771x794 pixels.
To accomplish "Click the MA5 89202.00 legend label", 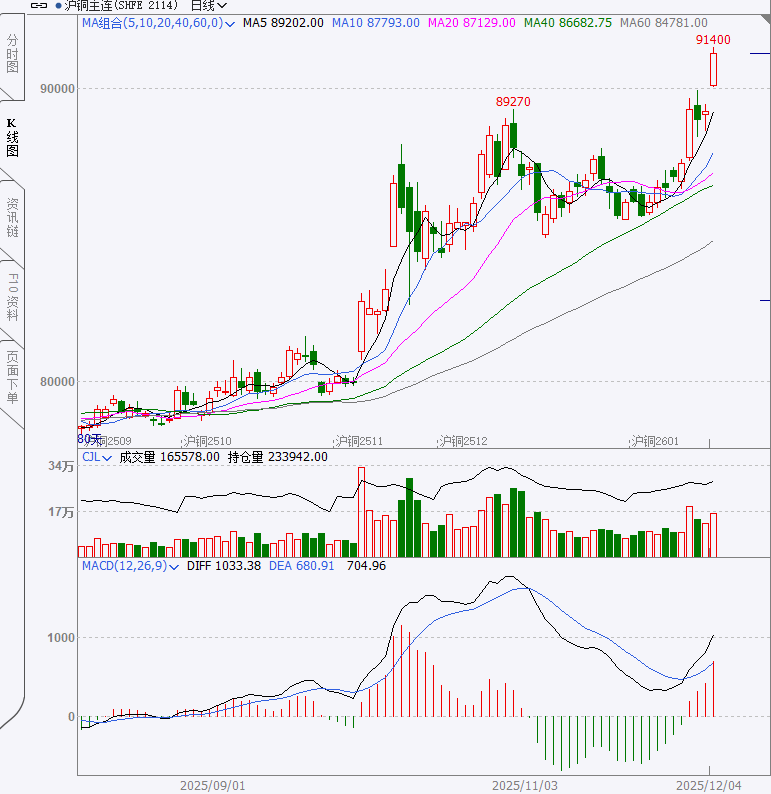I will (283, 22).
